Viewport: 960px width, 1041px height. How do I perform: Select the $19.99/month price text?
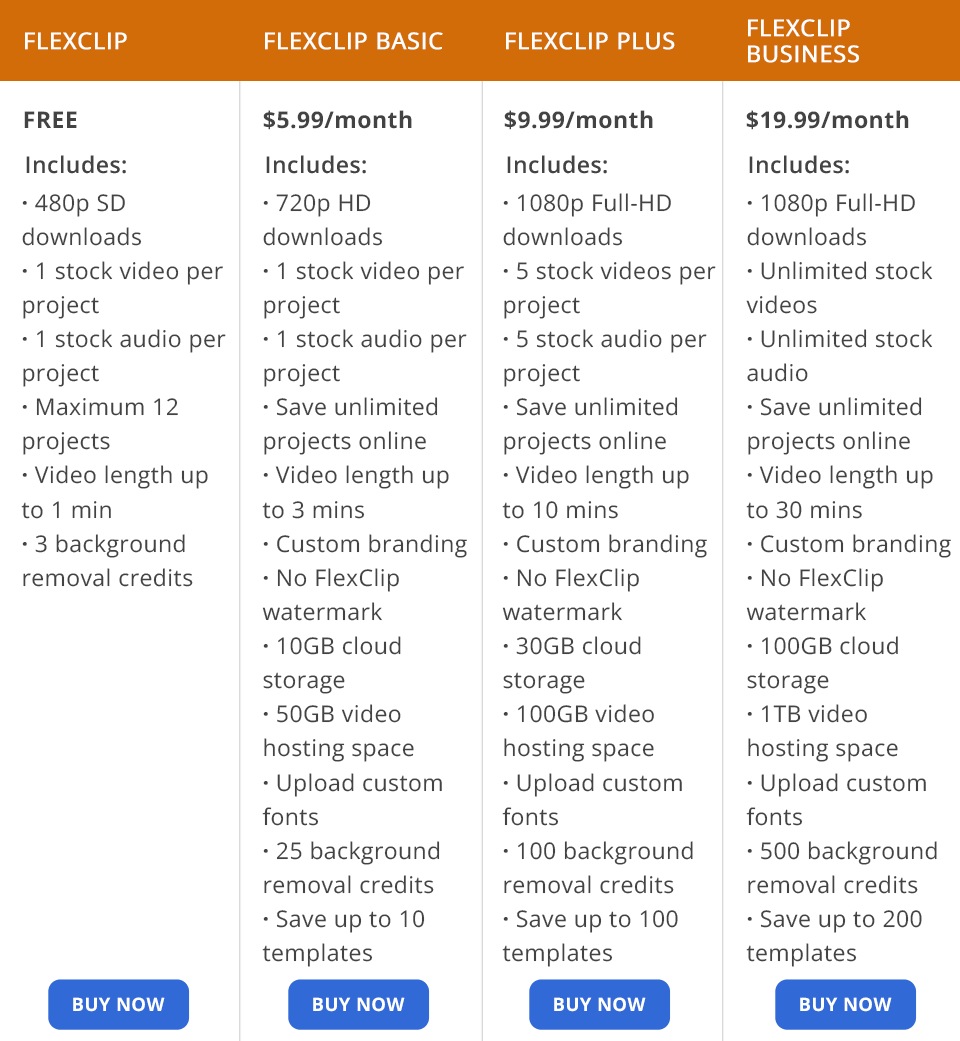tap(827, 120)
